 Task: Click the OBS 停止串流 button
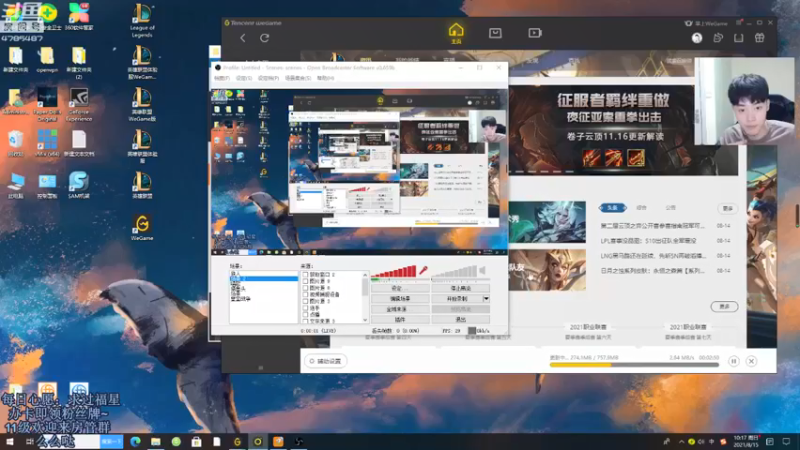pos(461,288)
